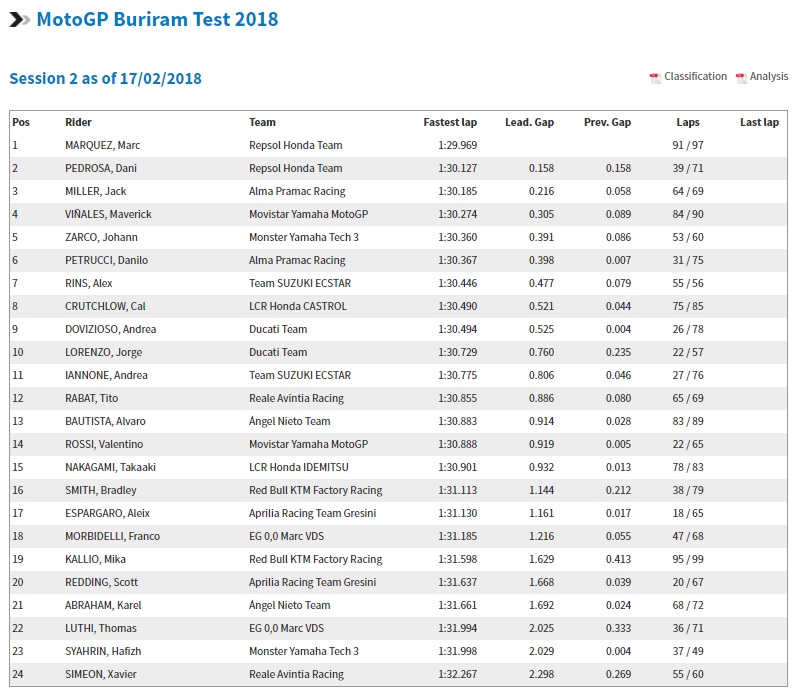Screen dimensions: 796x694
Task: Click the Pos column header
Action: point(21,122)
